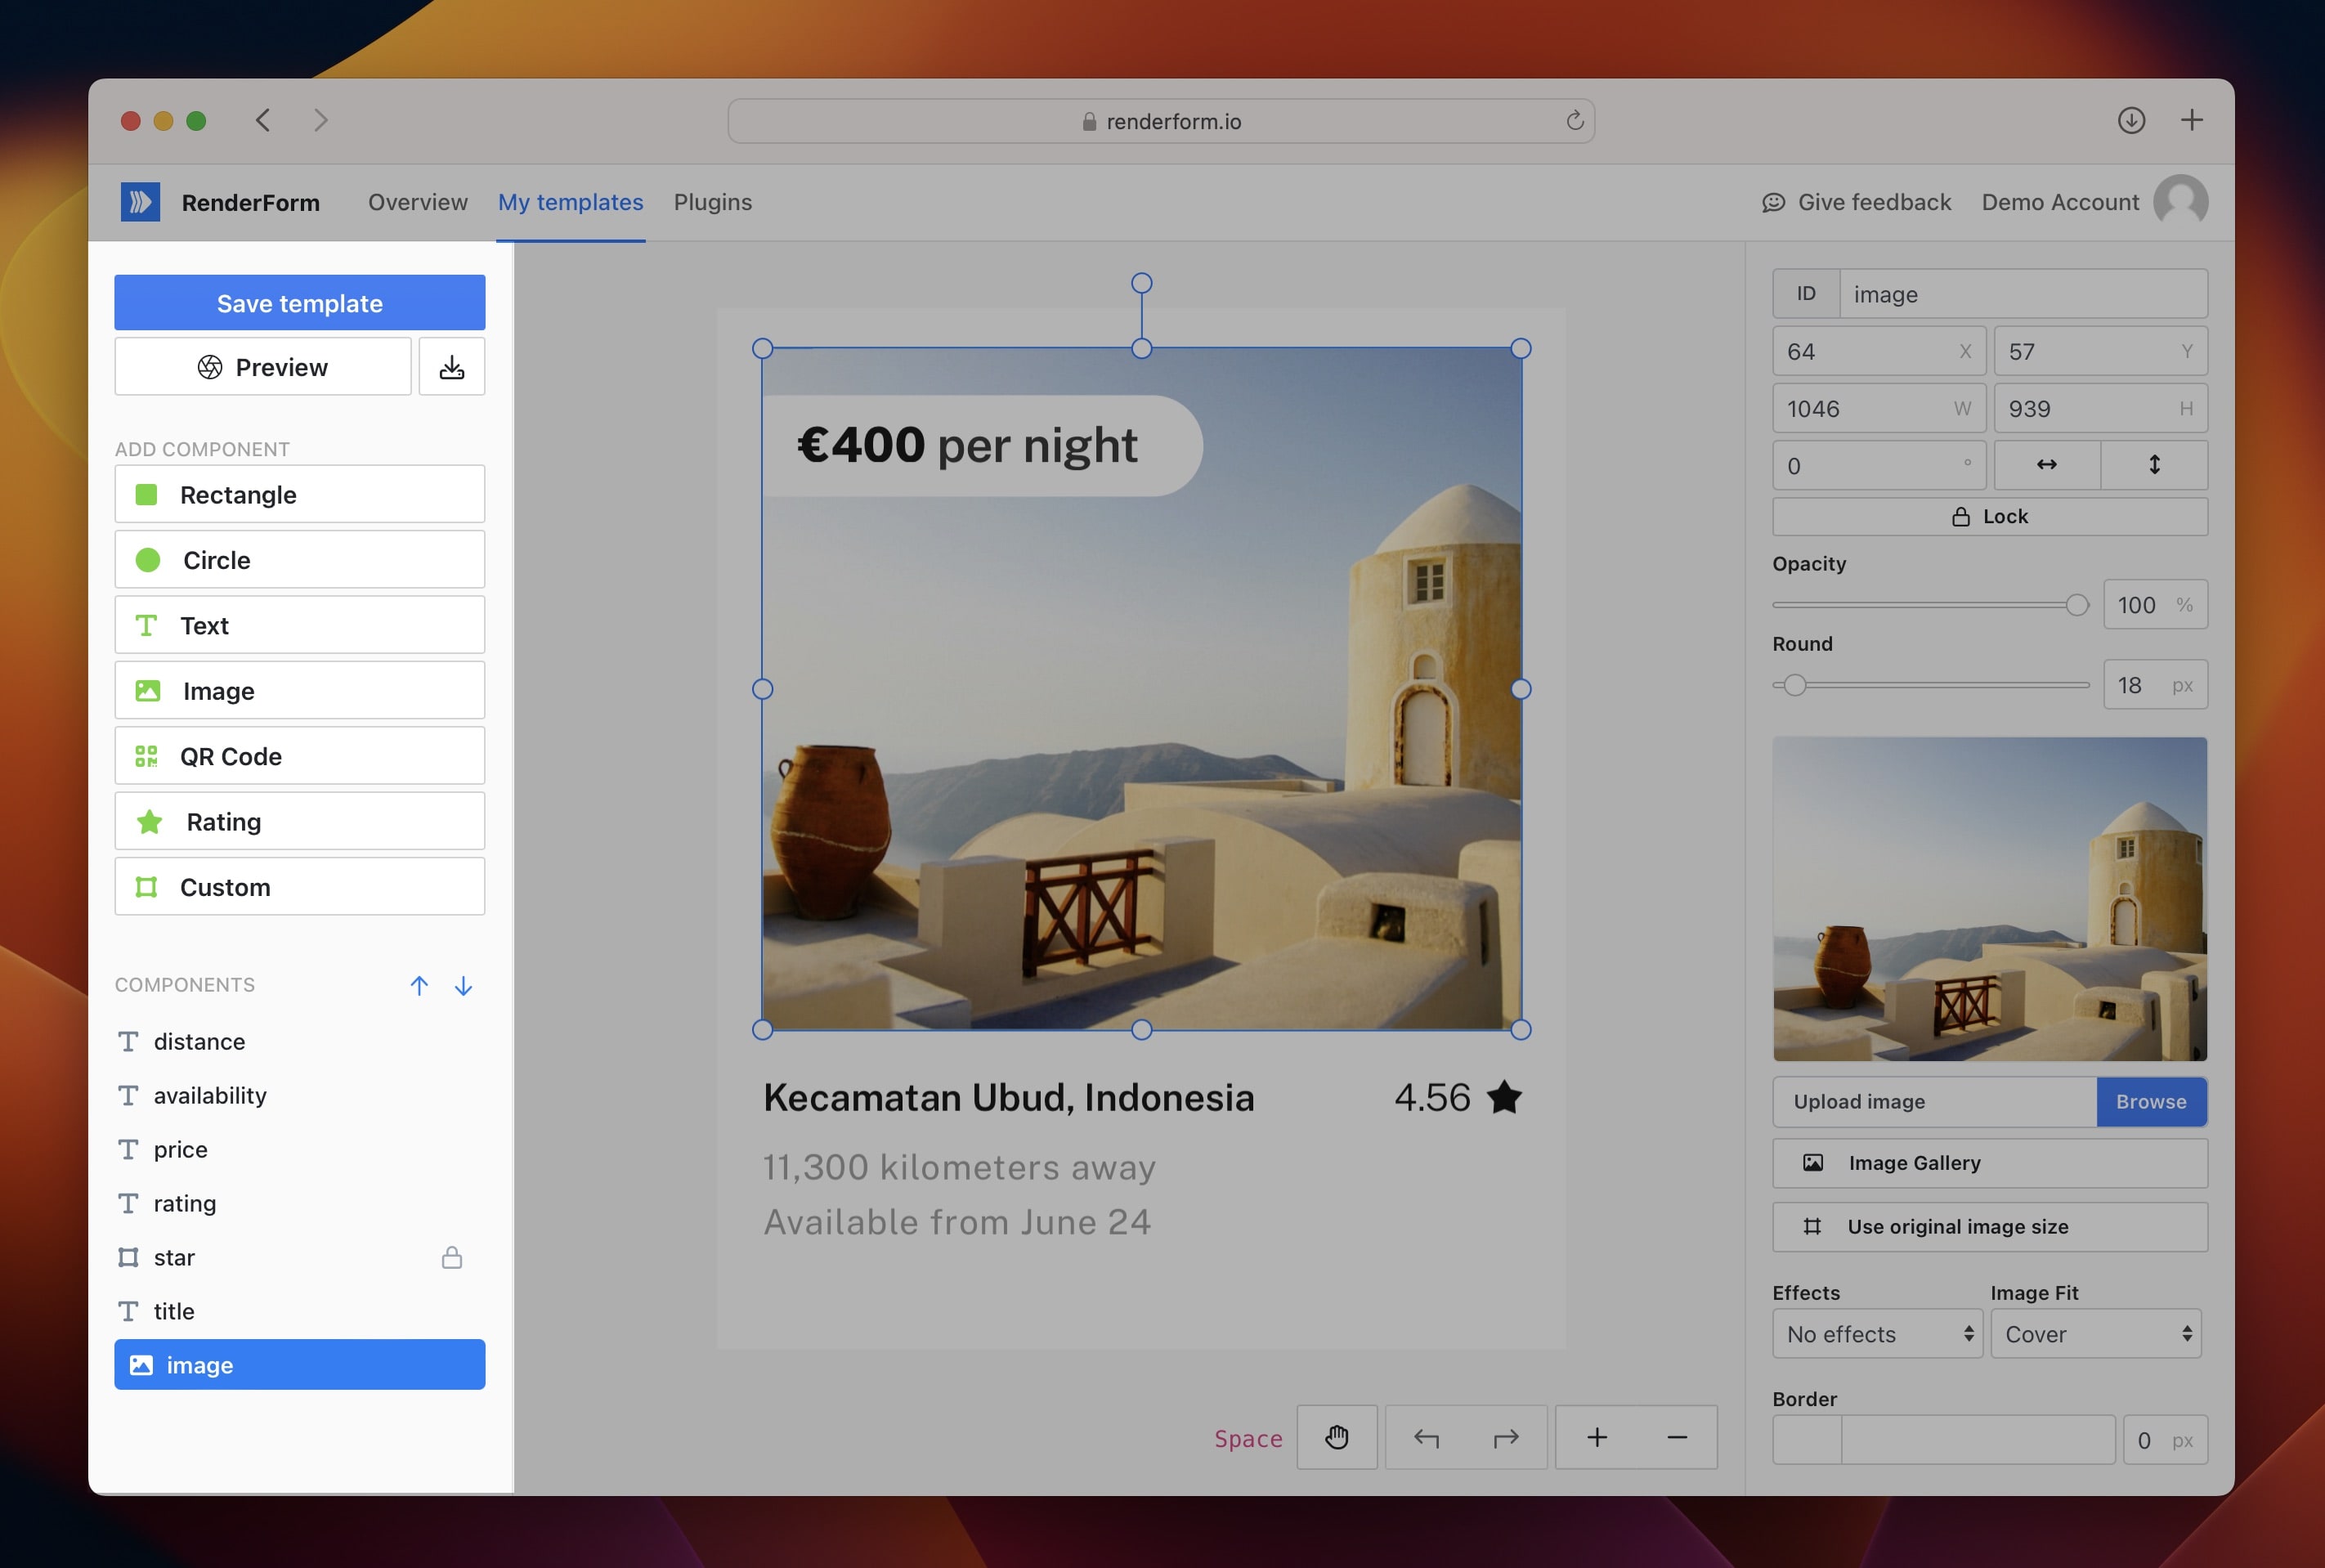Click Give feedback link
The height and width of the screenshot is (1568, 2325).
[1856, 202]
